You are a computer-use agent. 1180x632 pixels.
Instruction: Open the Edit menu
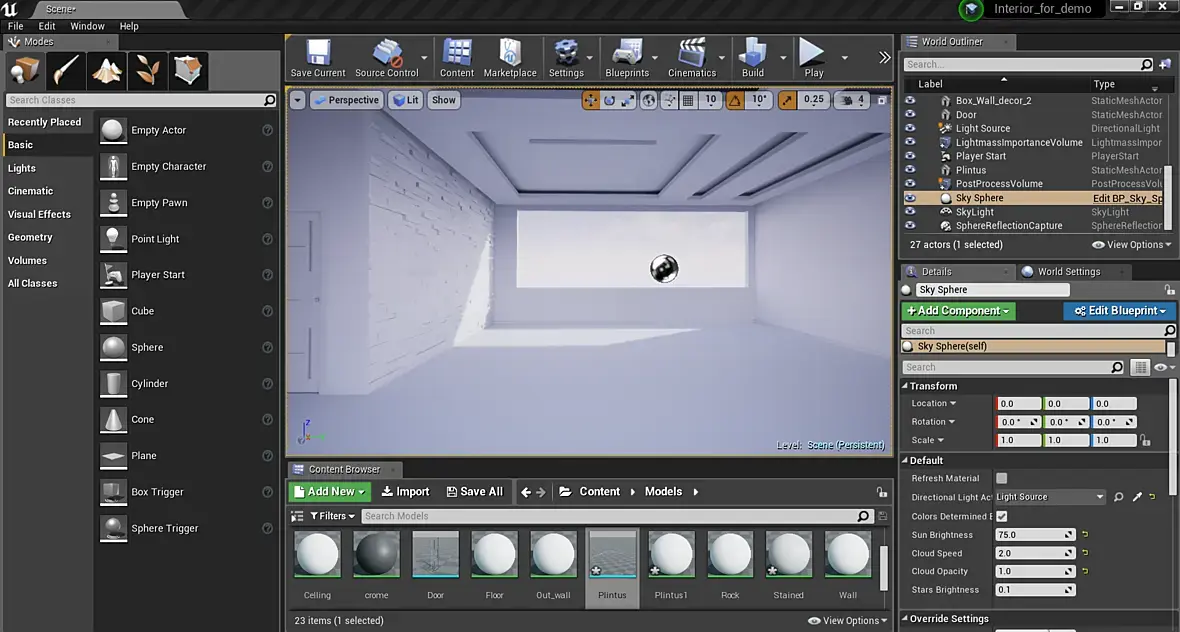click(47, 26)
